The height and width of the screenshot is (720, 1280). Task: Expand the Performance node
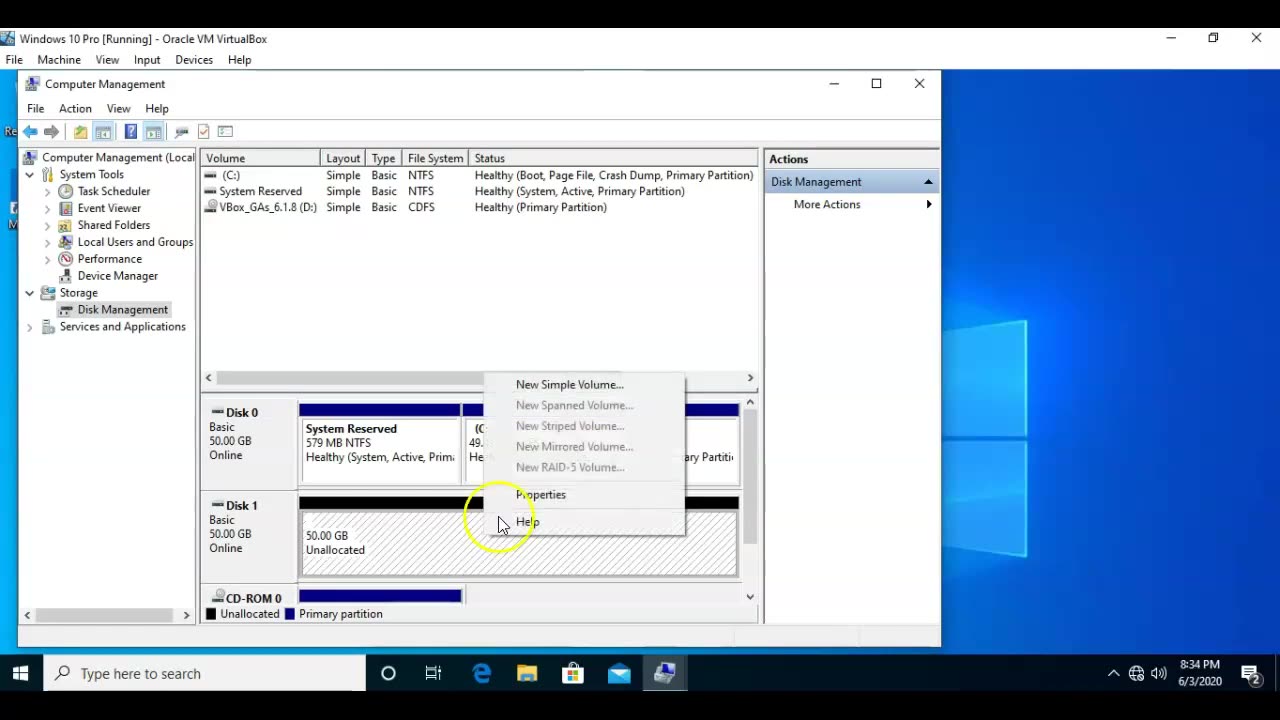(47, 260)
